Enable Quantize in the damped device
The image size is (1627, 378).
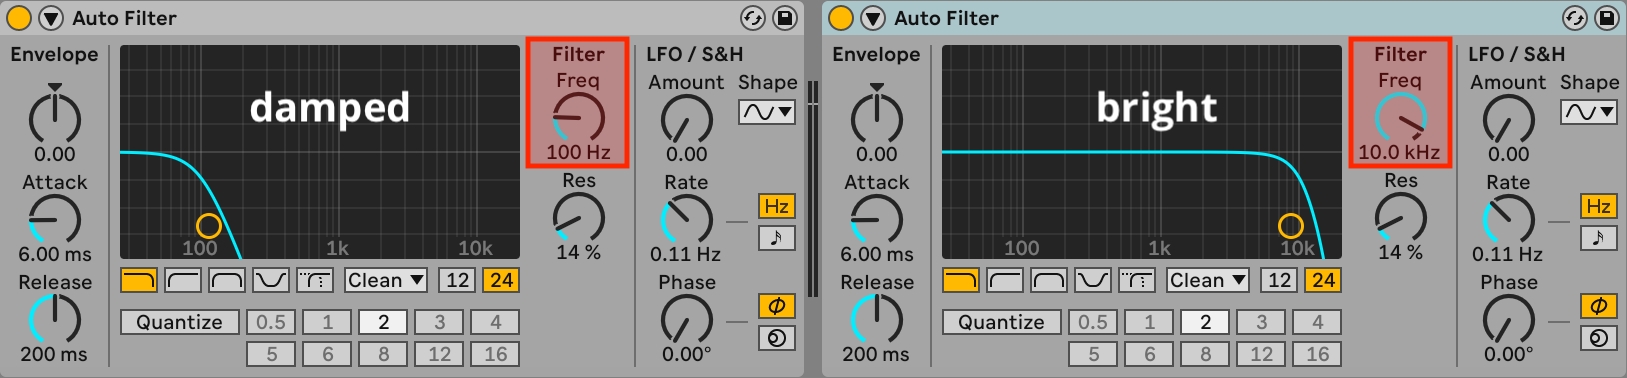tap(180, 322)
